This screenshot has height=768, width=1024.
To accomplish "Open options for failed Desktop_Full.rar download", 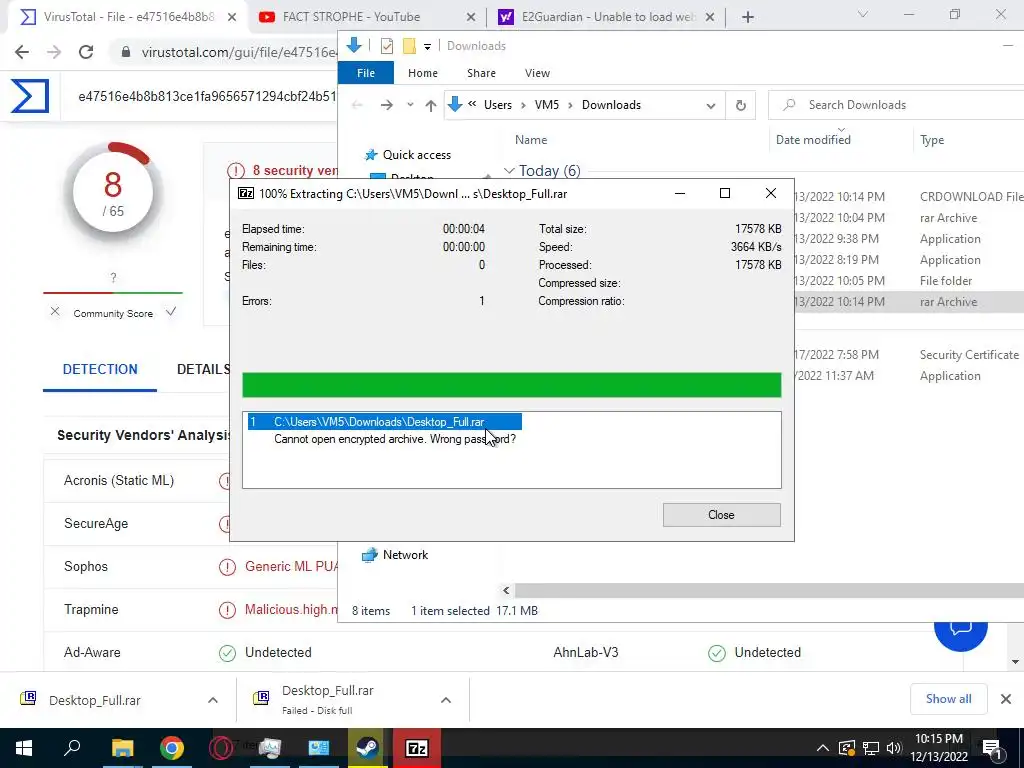I will coord(445,700).
